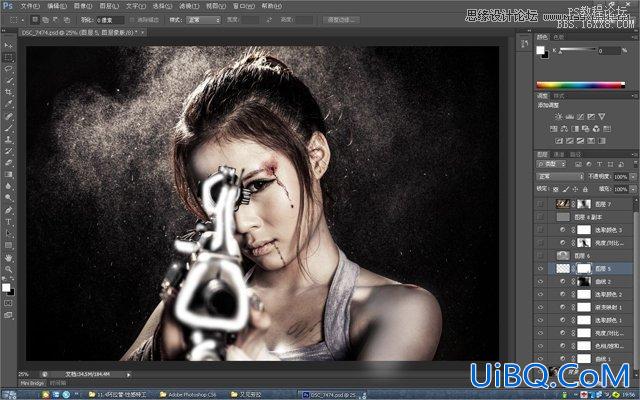Show the hidden 图层 4 副本 layer
This screenshot has height=400, width=640.
(540, 217)
